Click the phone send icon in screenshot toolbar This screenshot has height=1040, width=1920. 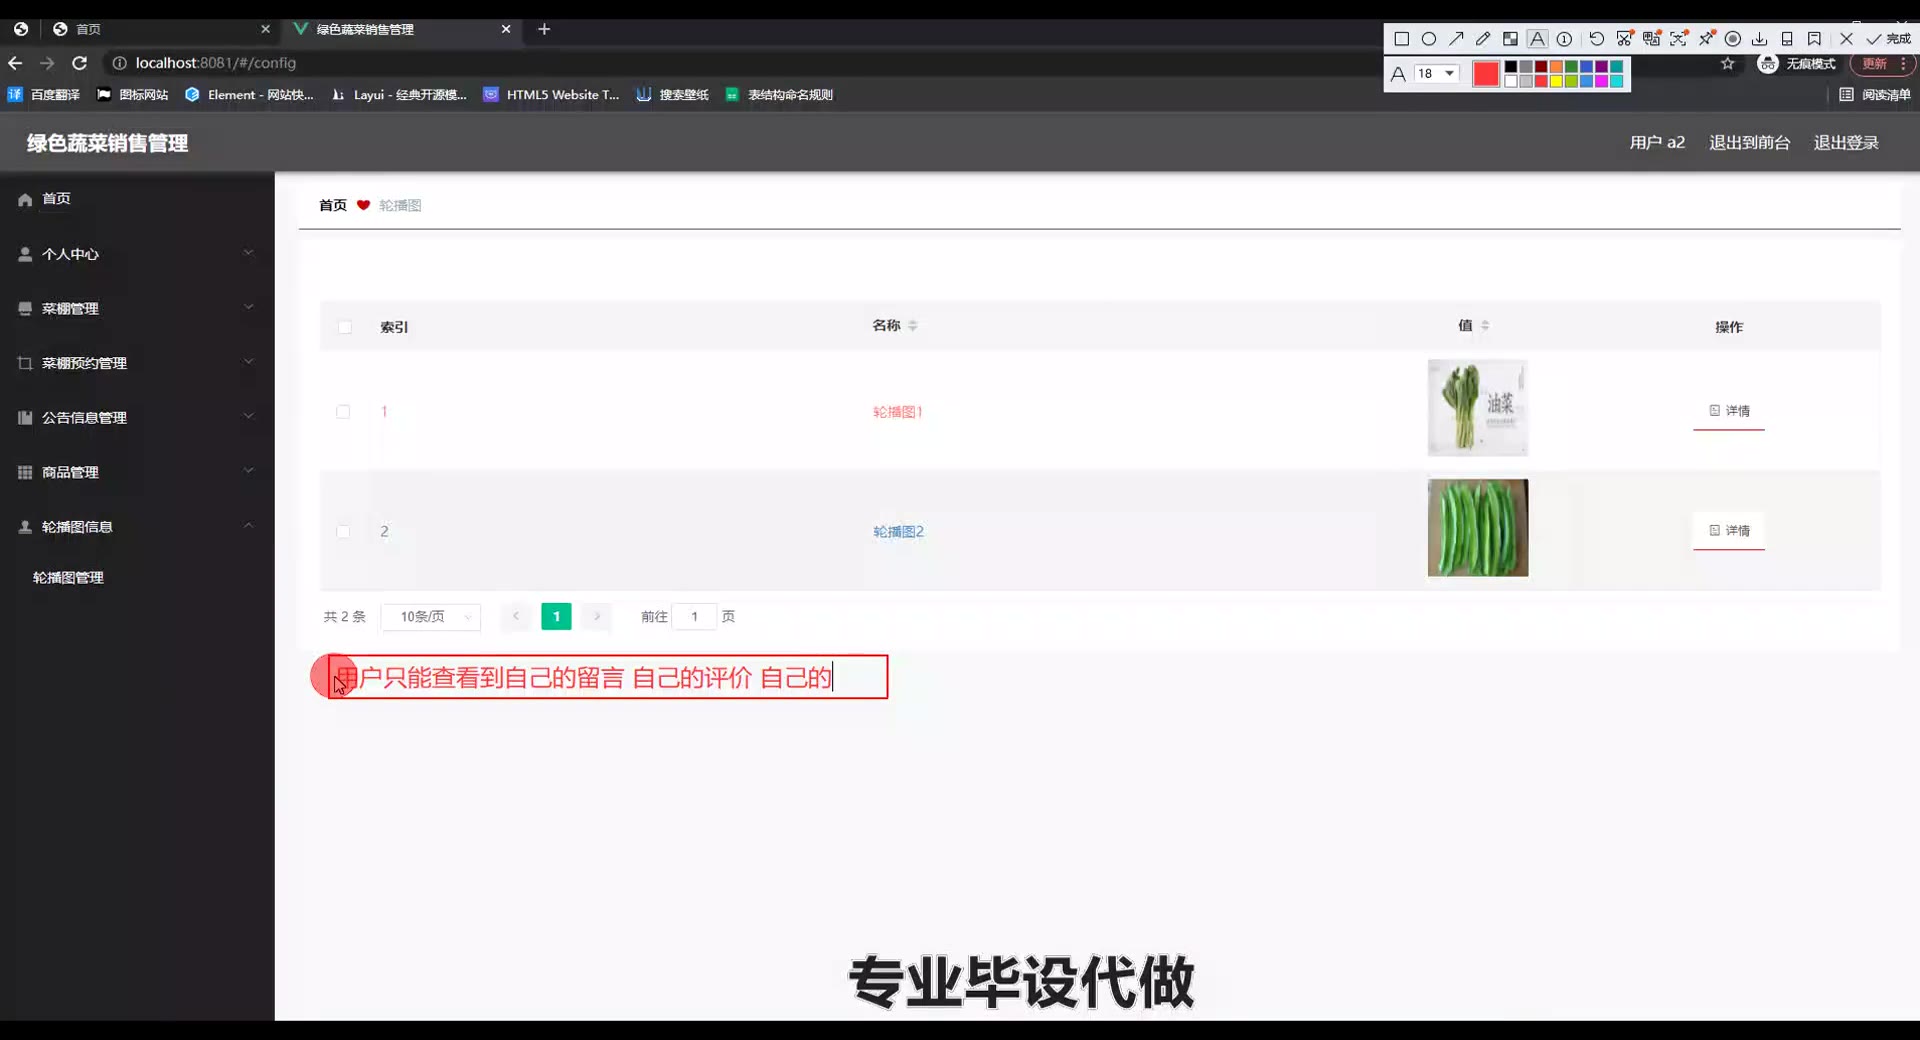1787,39
